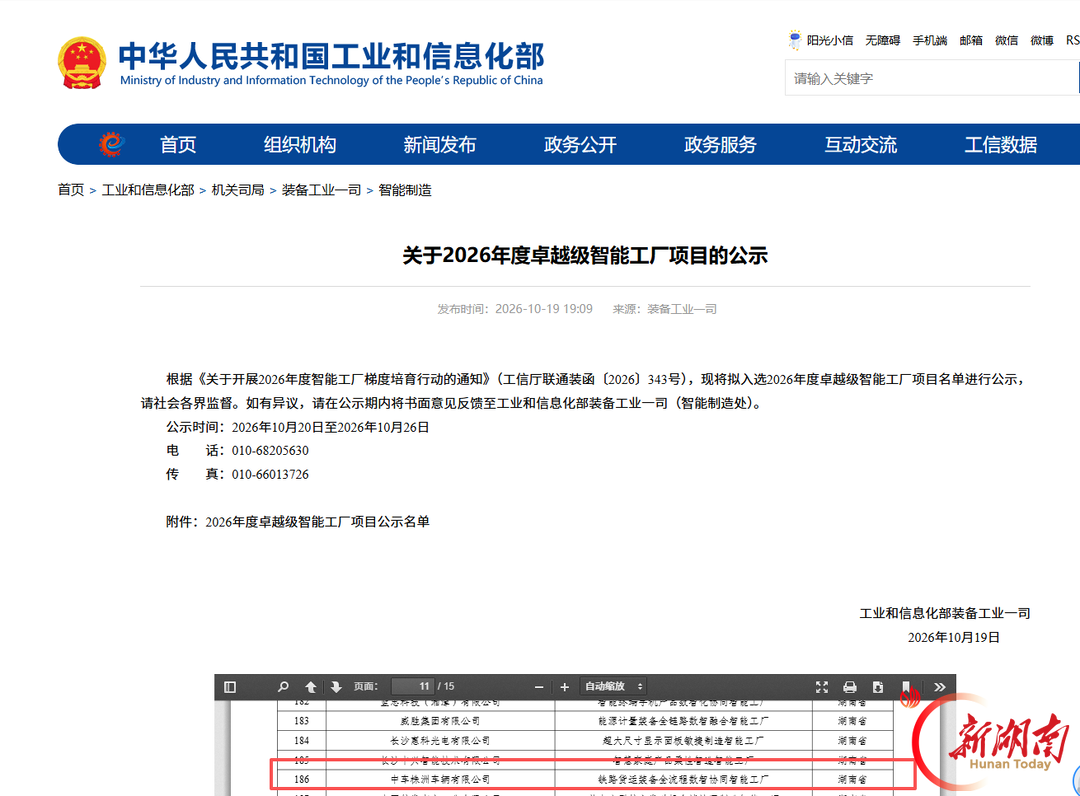Open the PDF bookmark current view icon
The width and height of the screenshot is (1080, 796).
pos(906,687)
